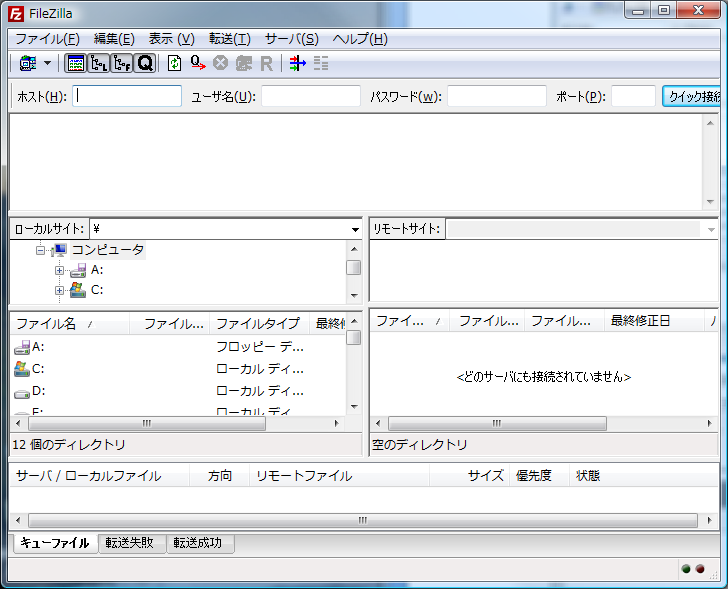The image size is (728, 589).
Task: Toggle remote directory tree icon
Action: click(x=122, y=63)
